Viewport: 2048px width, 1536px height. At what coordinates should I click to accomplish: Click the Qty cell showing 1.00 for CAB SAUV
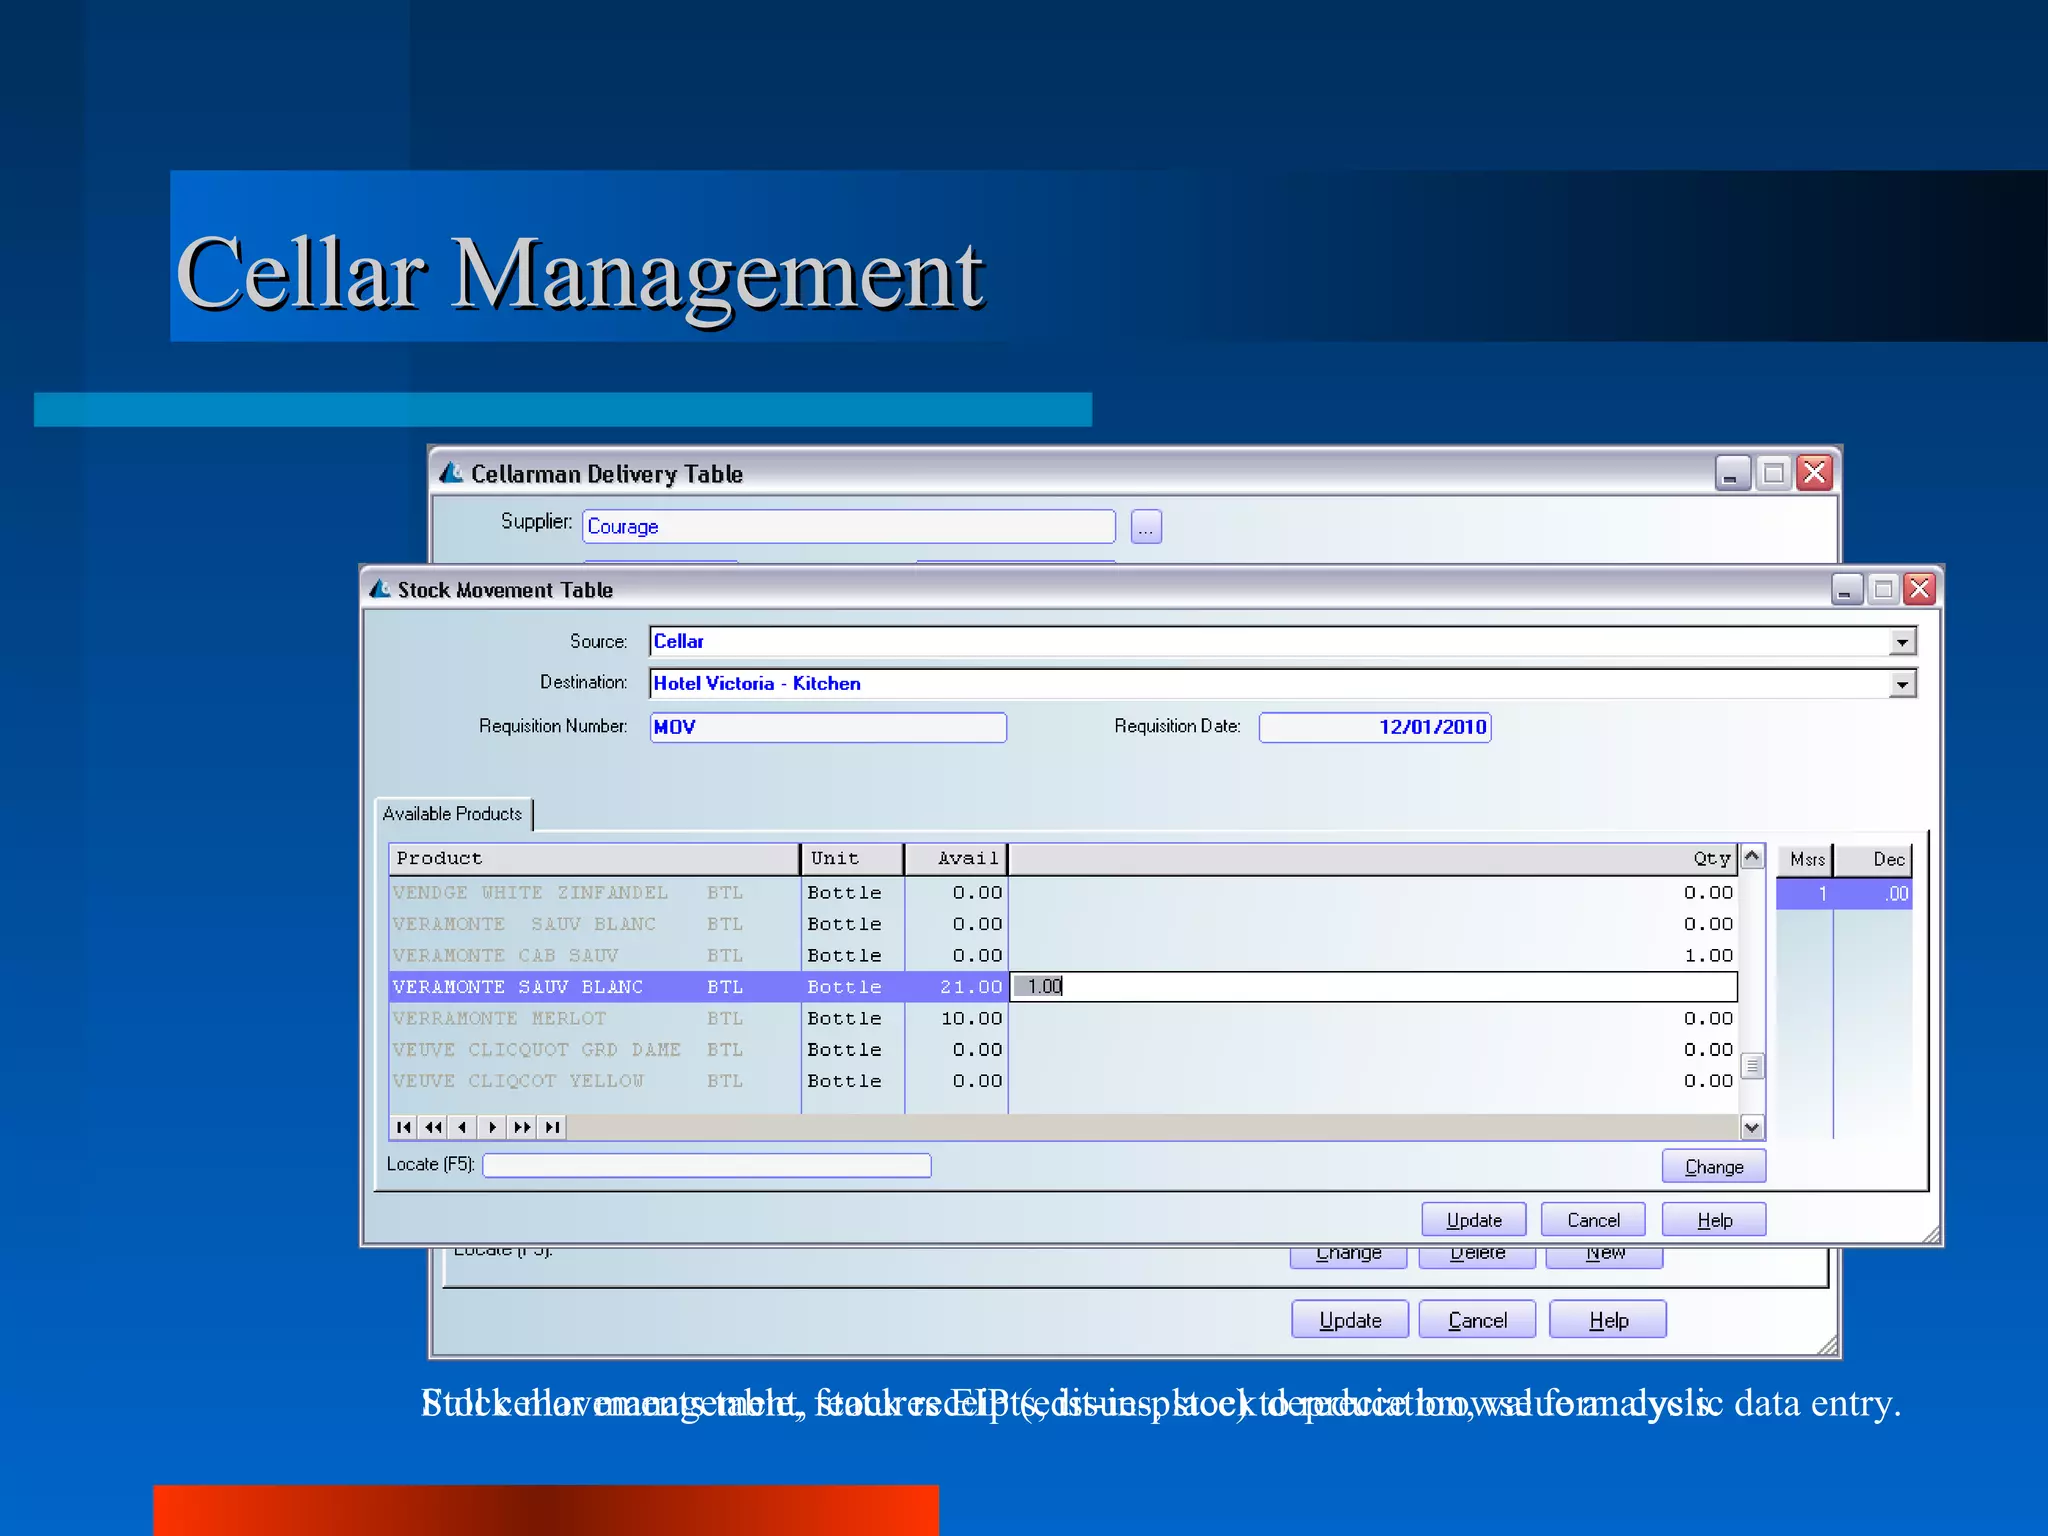(1374, 955)
